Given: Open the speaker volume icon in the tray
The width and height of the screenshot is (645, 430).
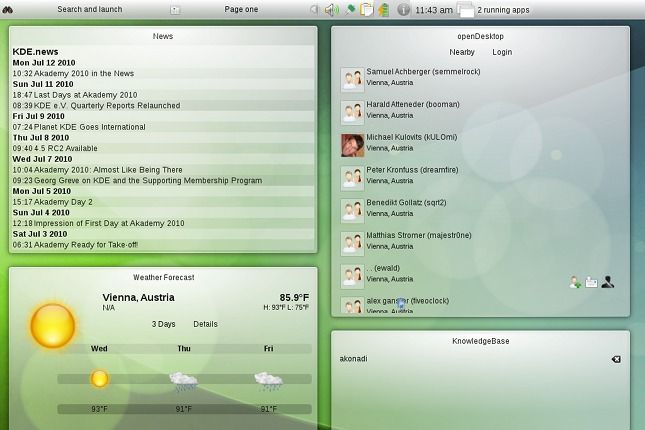Looking at the screenshot, I should tap(332, 9).
